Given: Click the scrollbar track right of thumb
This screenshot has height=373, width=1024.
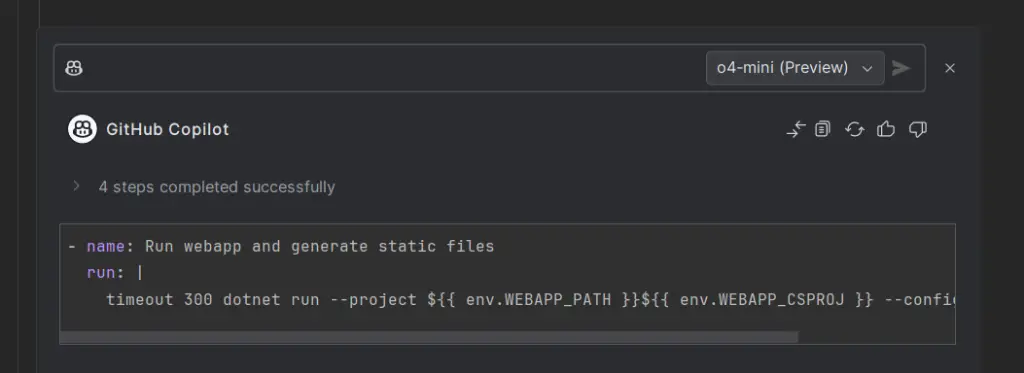Looking at the screenshot, I should [x=876, y=337].
